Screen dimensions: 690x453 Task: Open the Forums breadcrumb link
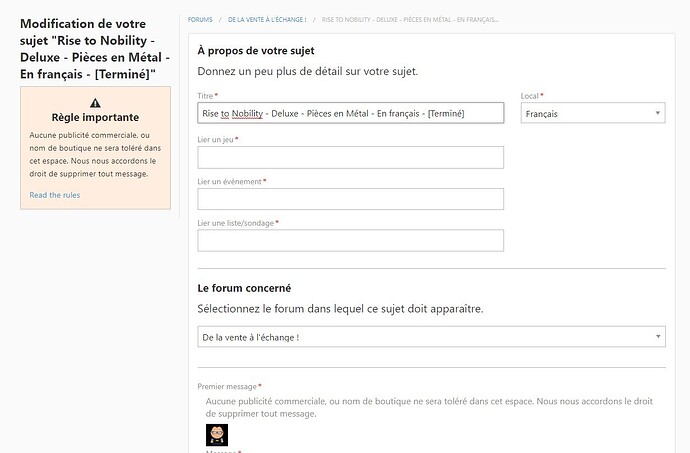pos(200,20)
